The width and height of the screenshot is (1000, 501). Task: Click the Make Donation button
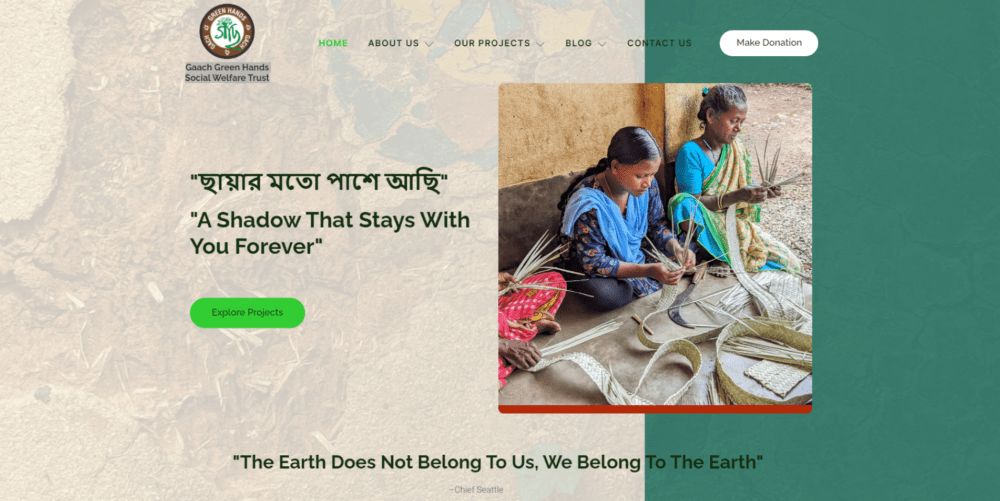click(x=768, y=43)
